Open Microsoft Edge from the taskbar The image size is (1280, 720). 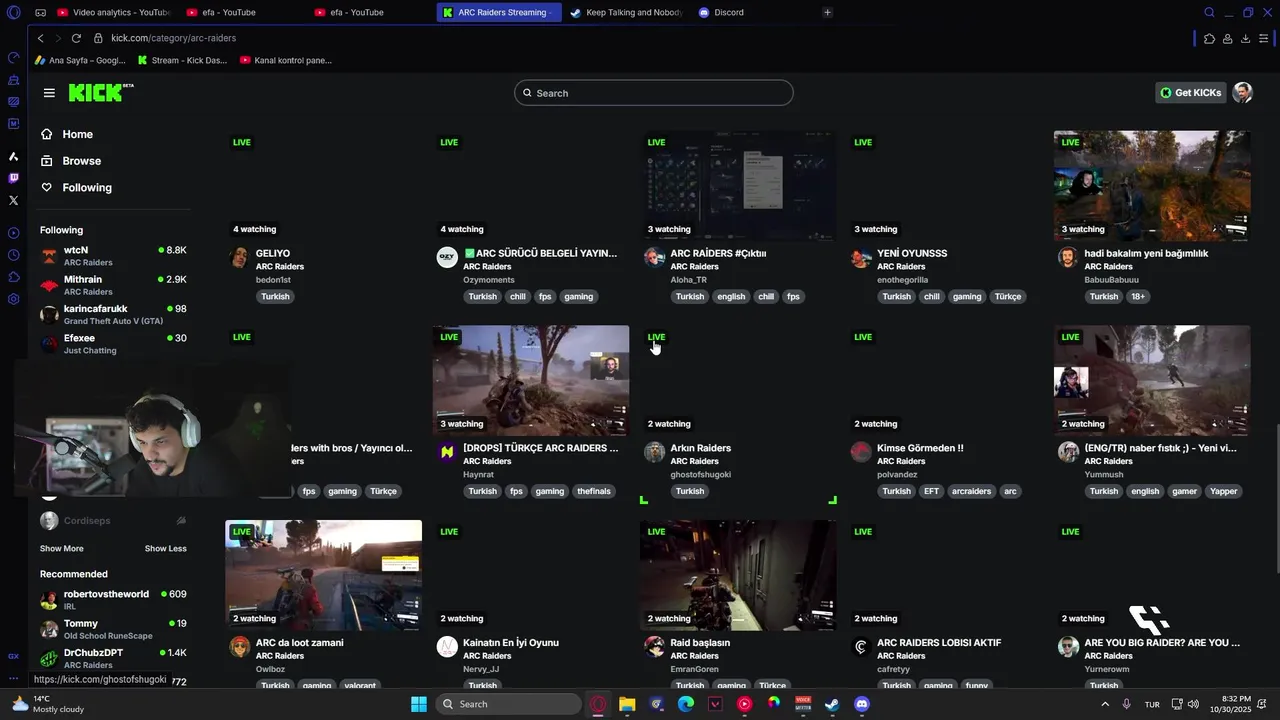coord(686,704)
